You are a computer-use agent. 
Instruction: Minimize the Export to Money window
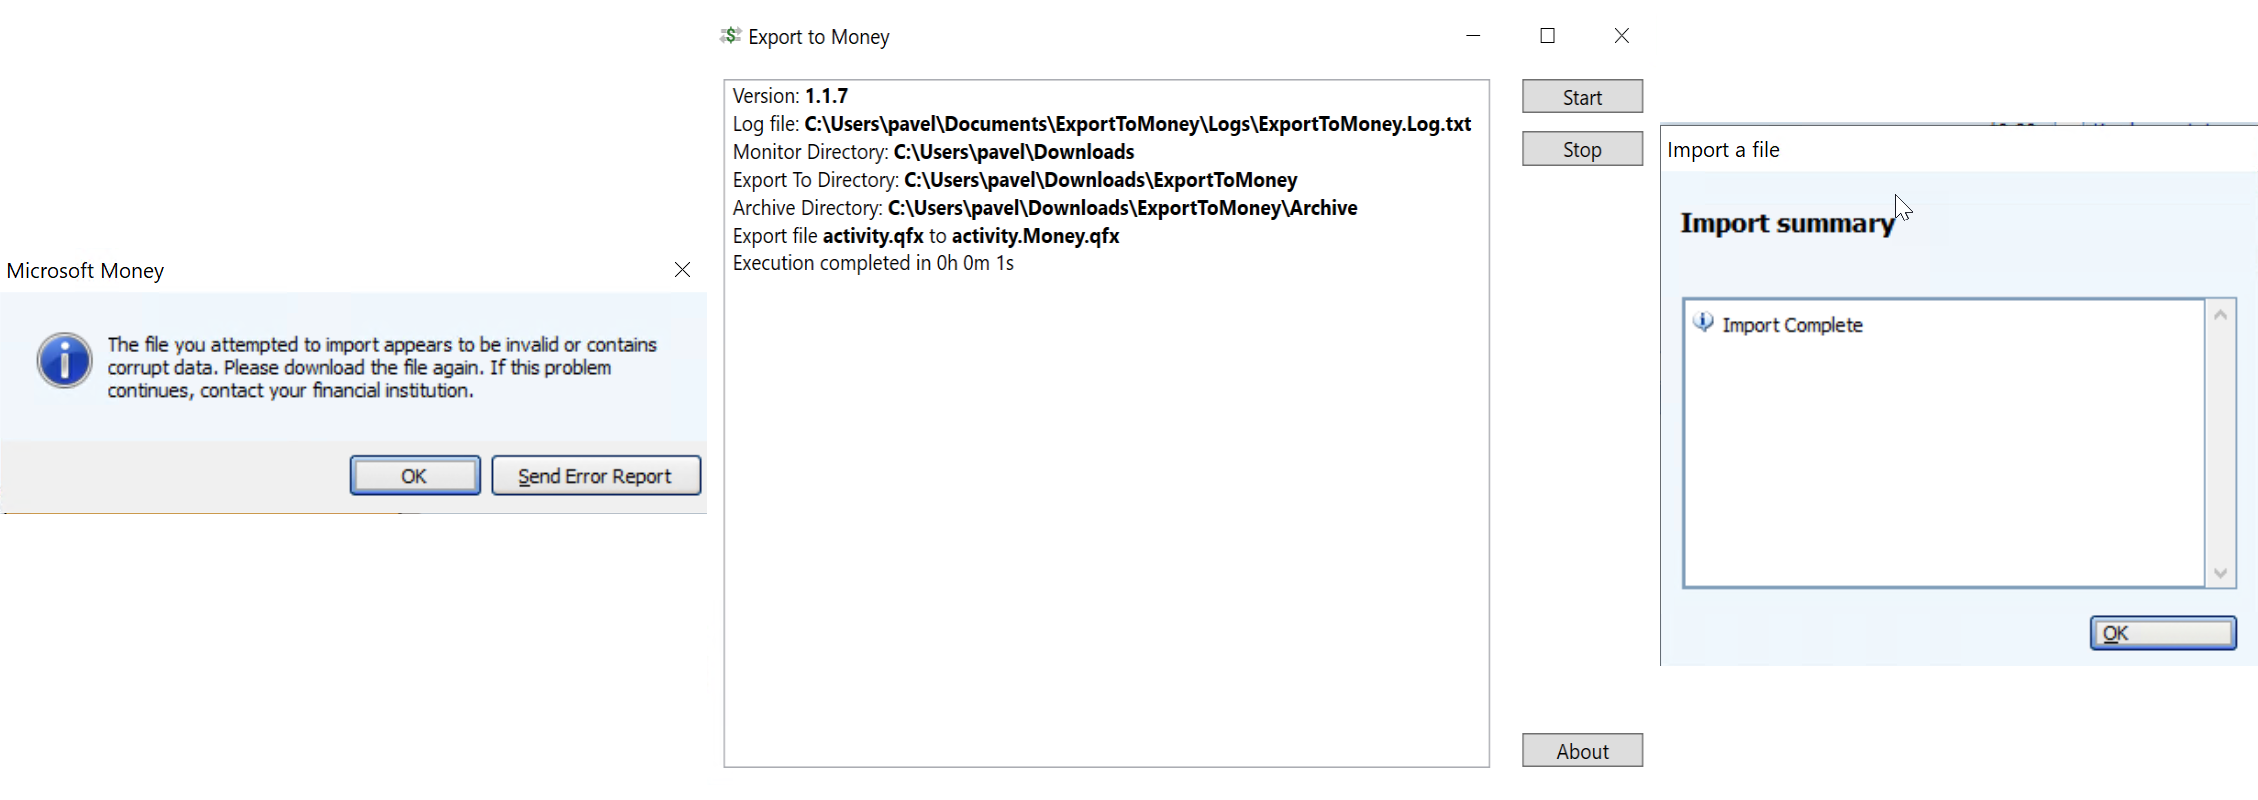click(x=1473, y=36)
